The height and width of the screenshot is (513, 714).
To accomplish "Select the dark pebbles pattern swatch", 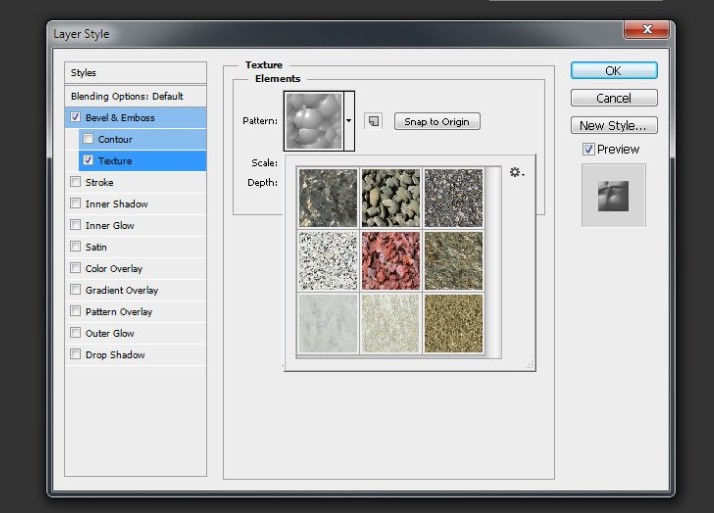I will tap(391, 197).
